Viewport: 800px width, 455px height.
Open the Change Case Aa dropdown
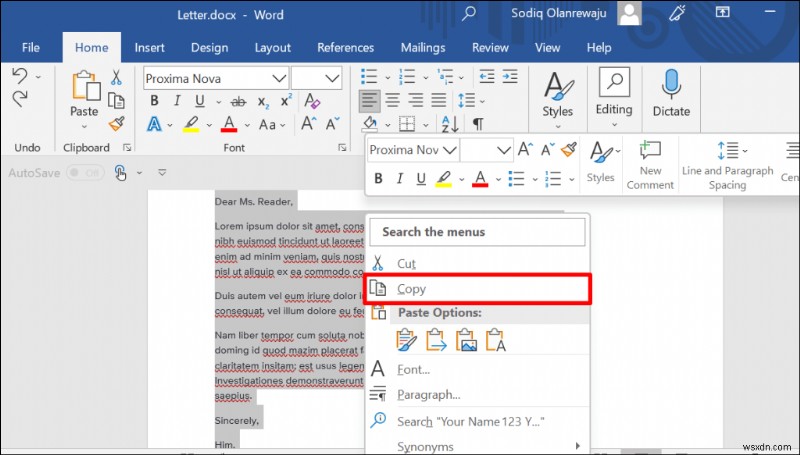(272, 124)
